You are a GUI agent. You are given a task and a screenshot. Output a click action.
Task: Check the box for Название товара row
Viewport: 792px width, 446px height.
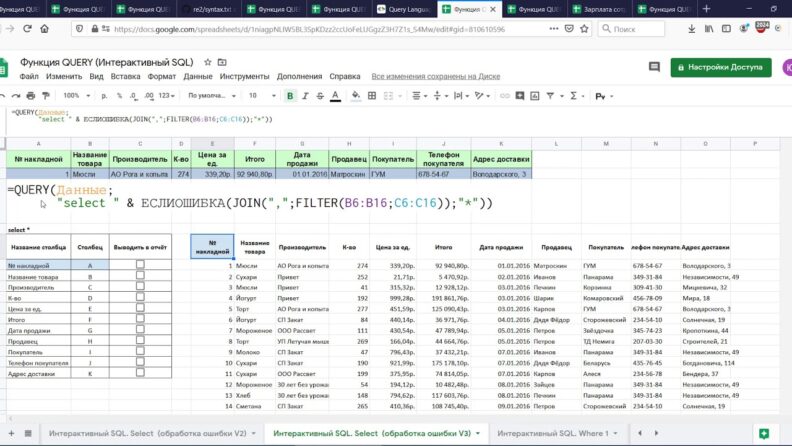pyautogui.click(x=140, y=275)
